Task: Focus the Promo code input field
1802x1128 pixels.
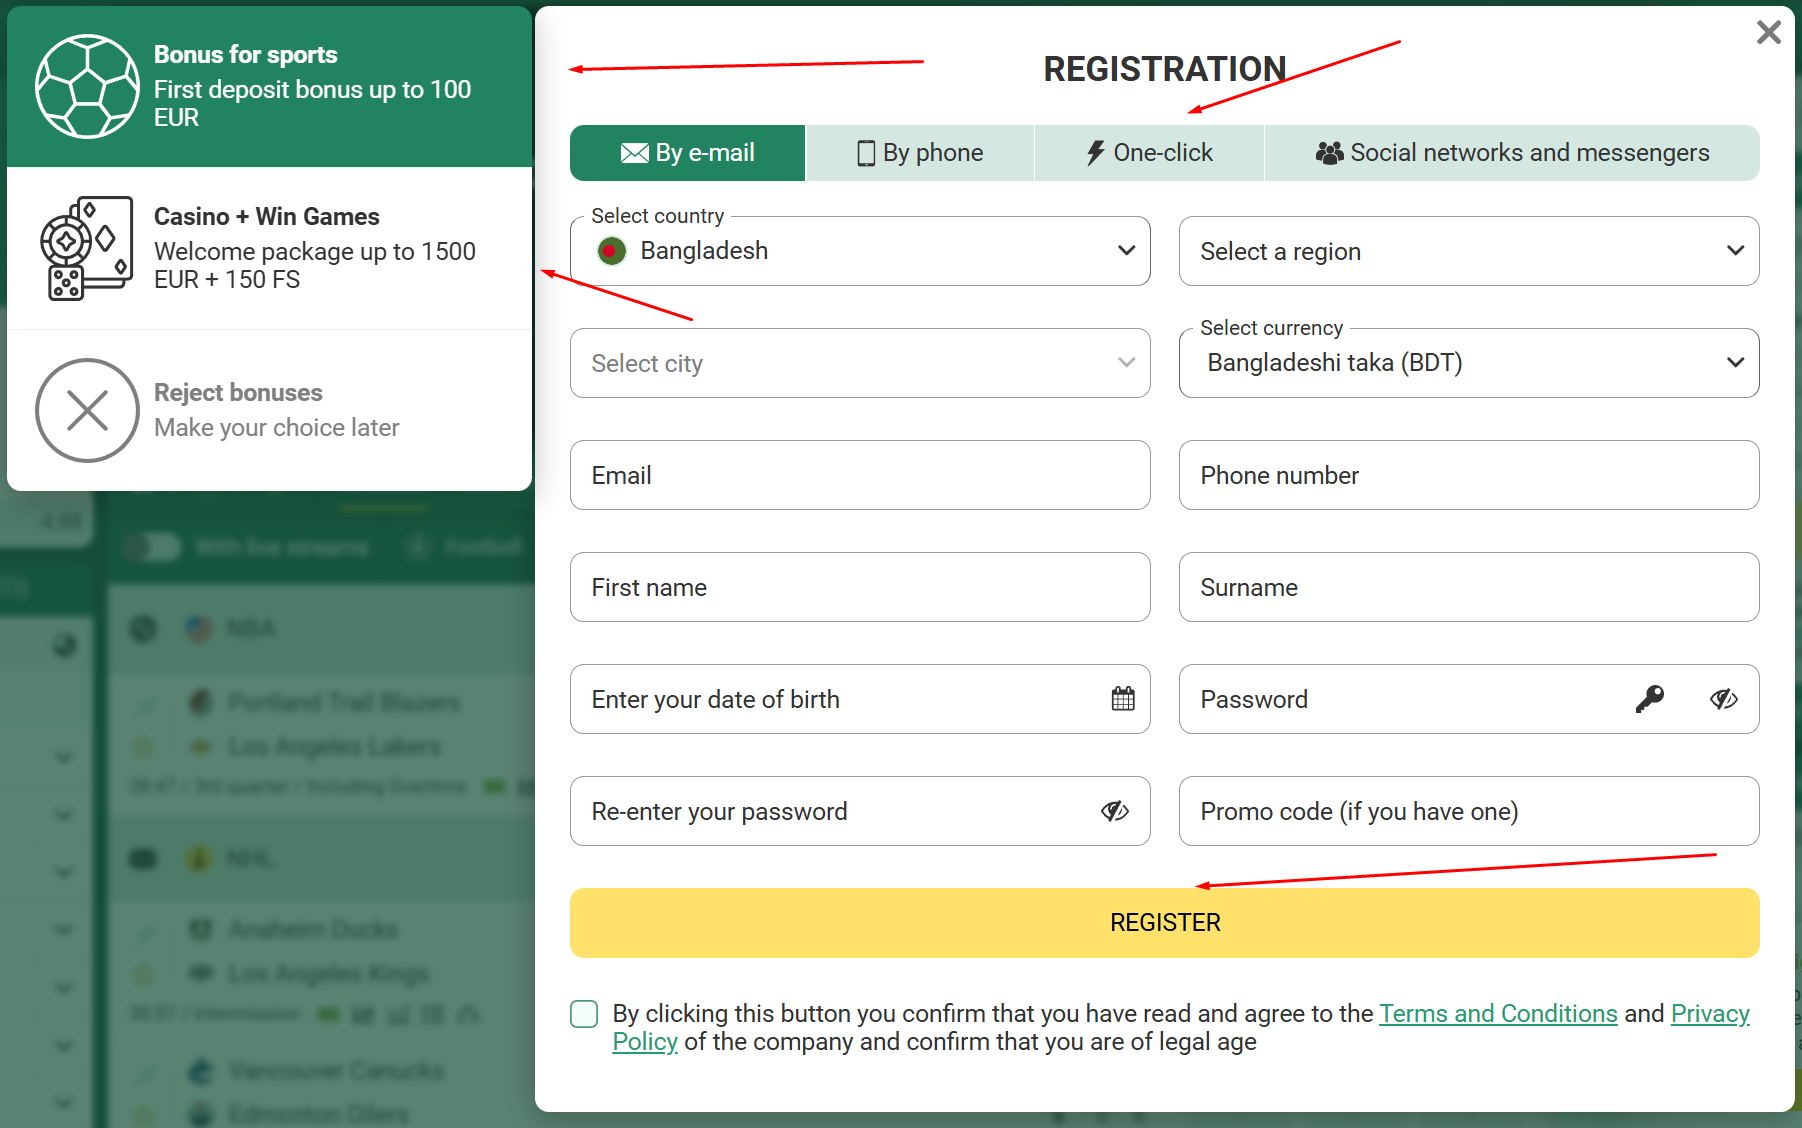Action: 1468,811
